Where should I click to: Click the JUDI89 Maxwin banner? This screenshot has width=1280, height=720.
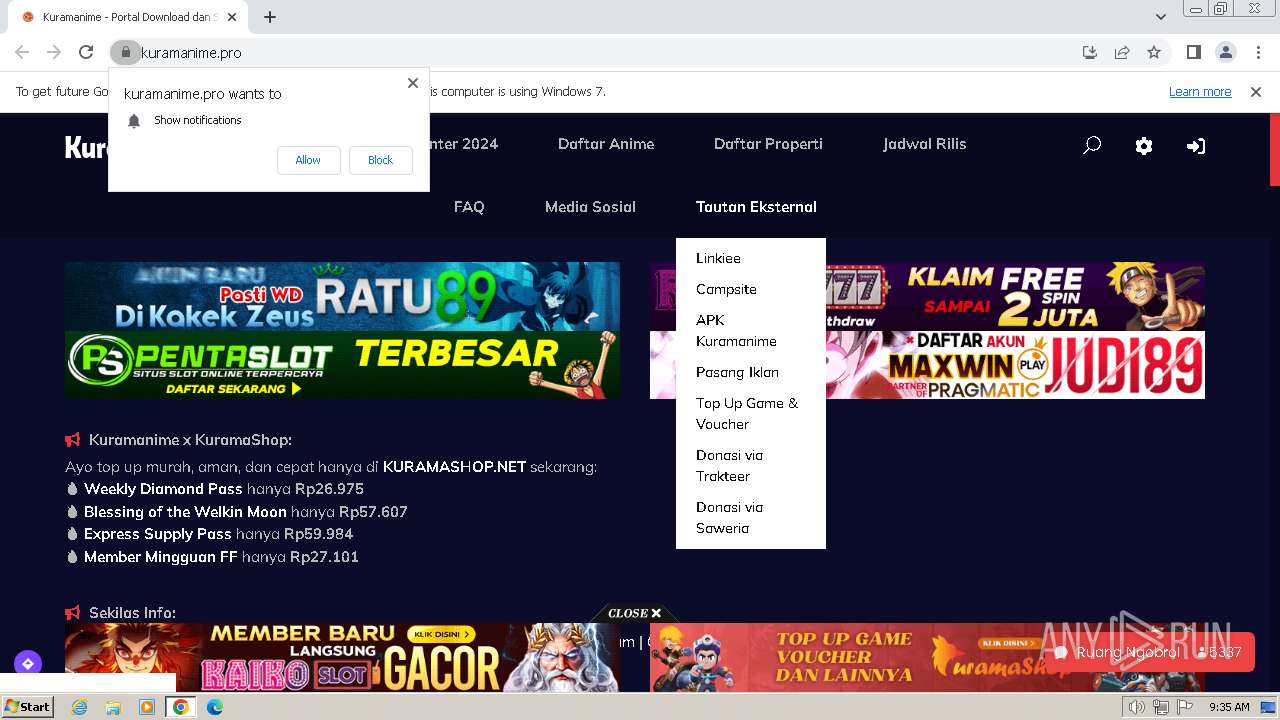pyautogui.click(x=1015, y=365)
